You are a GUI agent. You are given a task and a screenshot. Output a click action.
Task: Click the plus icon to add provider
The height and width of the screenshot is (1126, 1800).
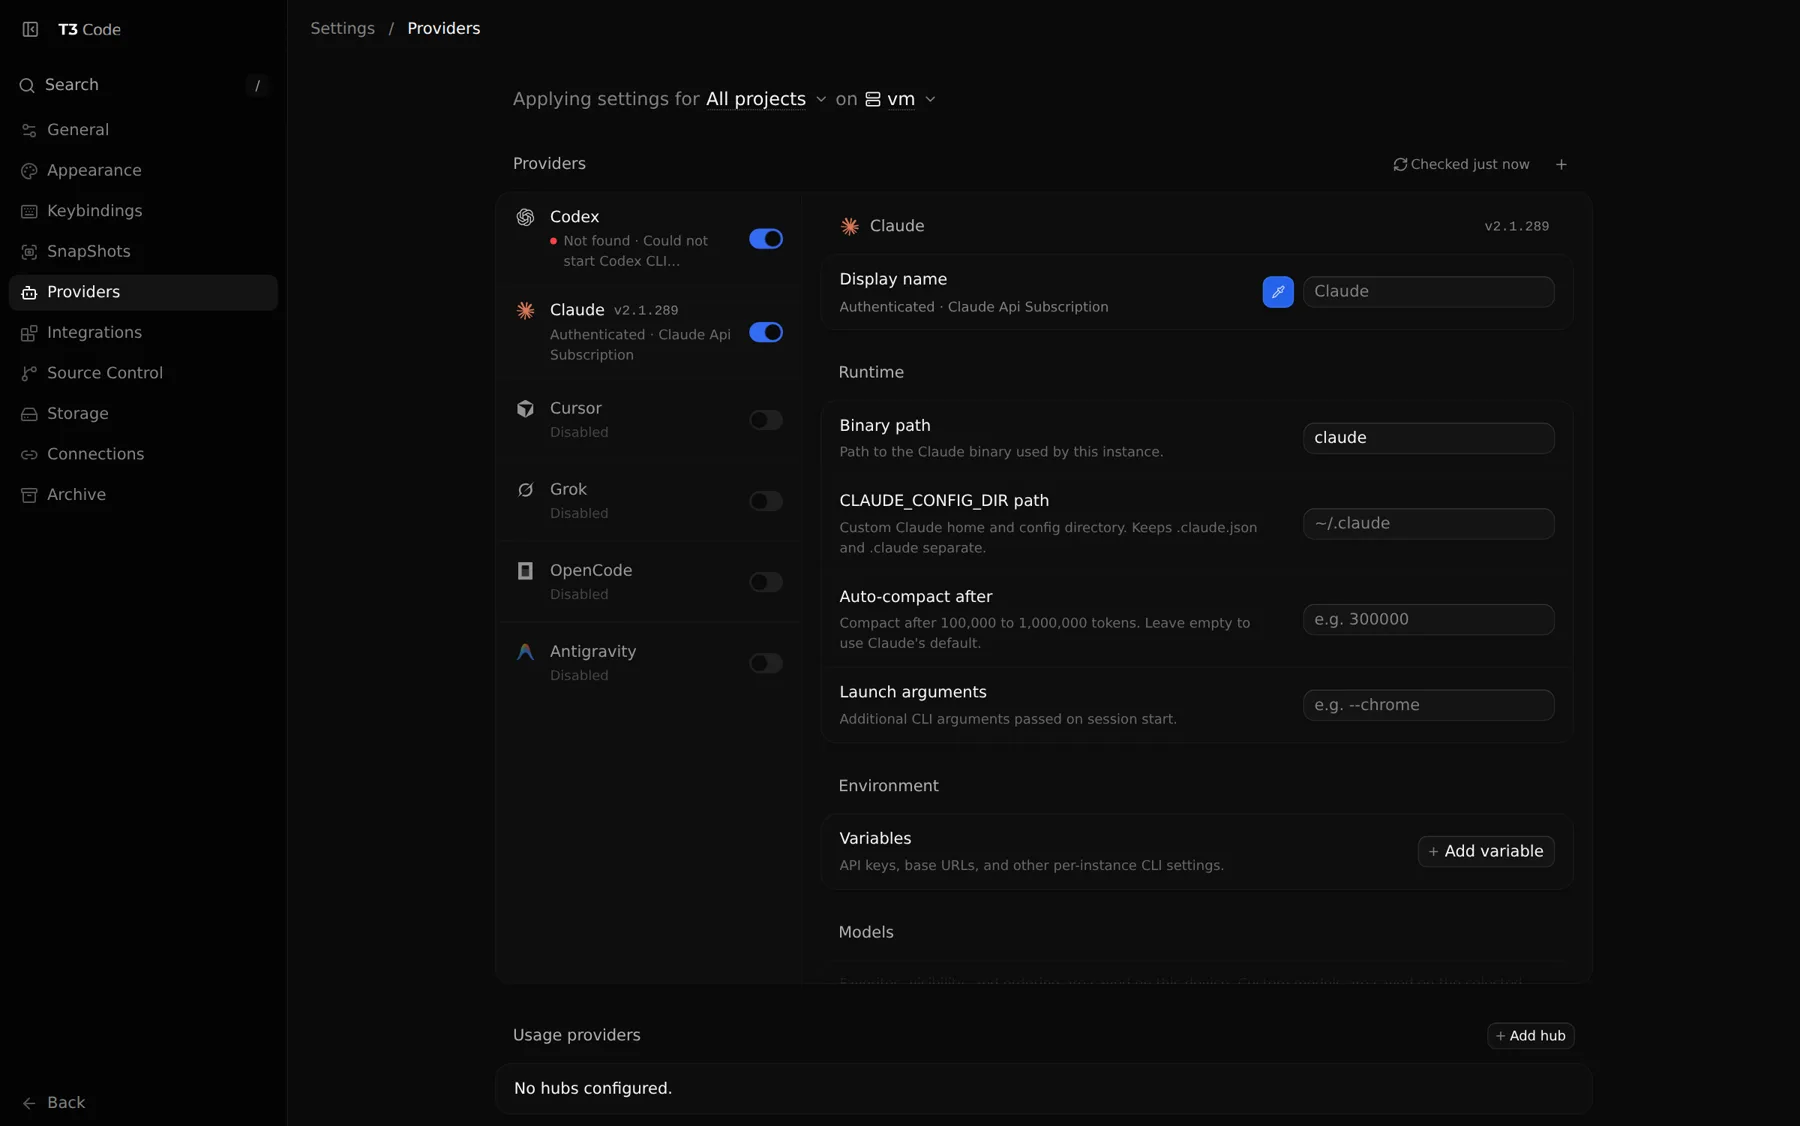tap(1561, 164)
